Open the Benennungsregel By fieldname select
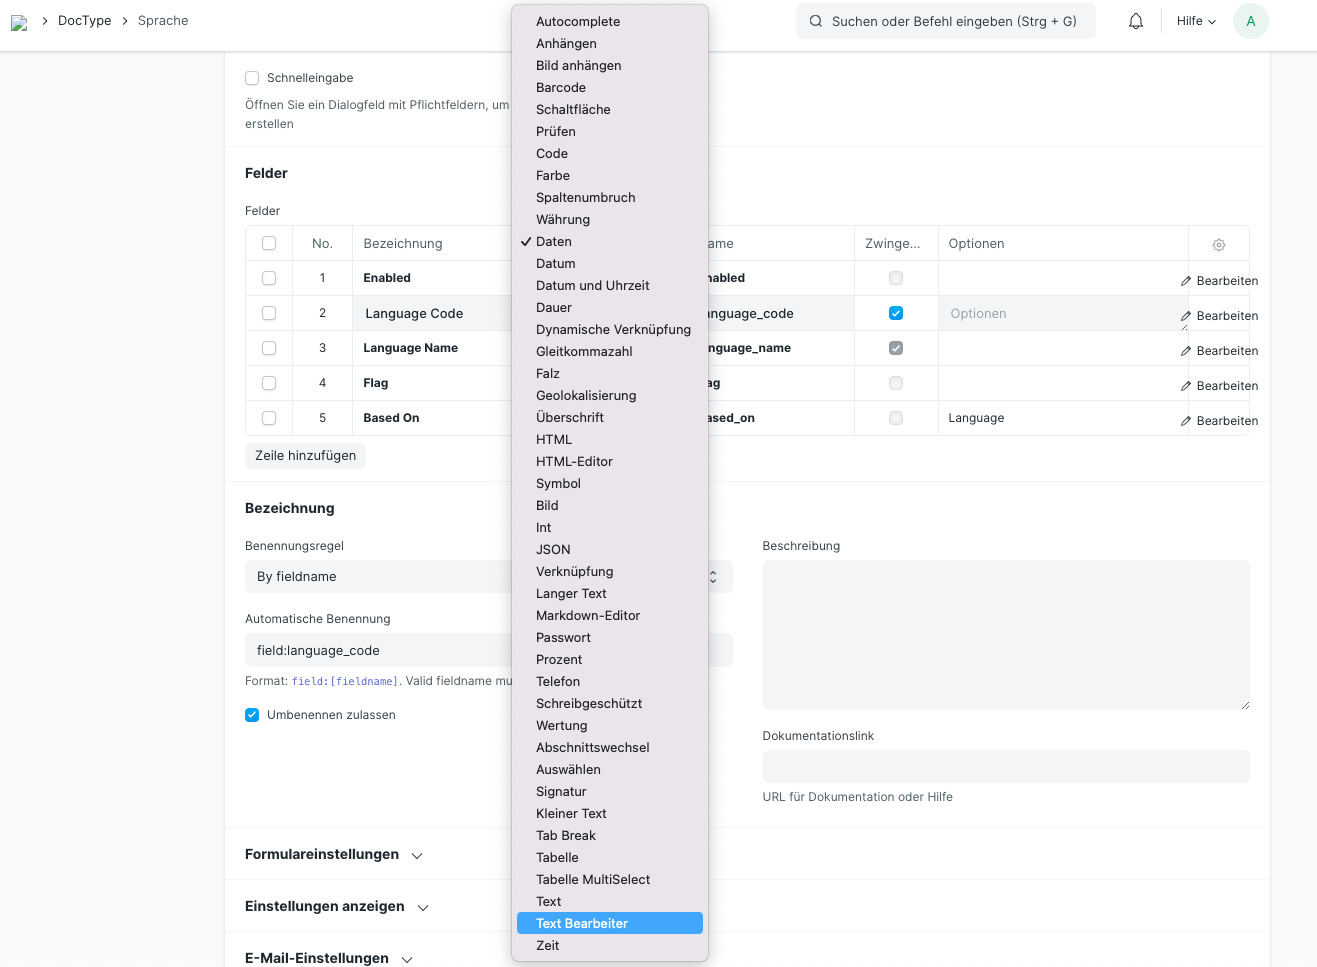The image size is (1317, 967). pos(489,577)
